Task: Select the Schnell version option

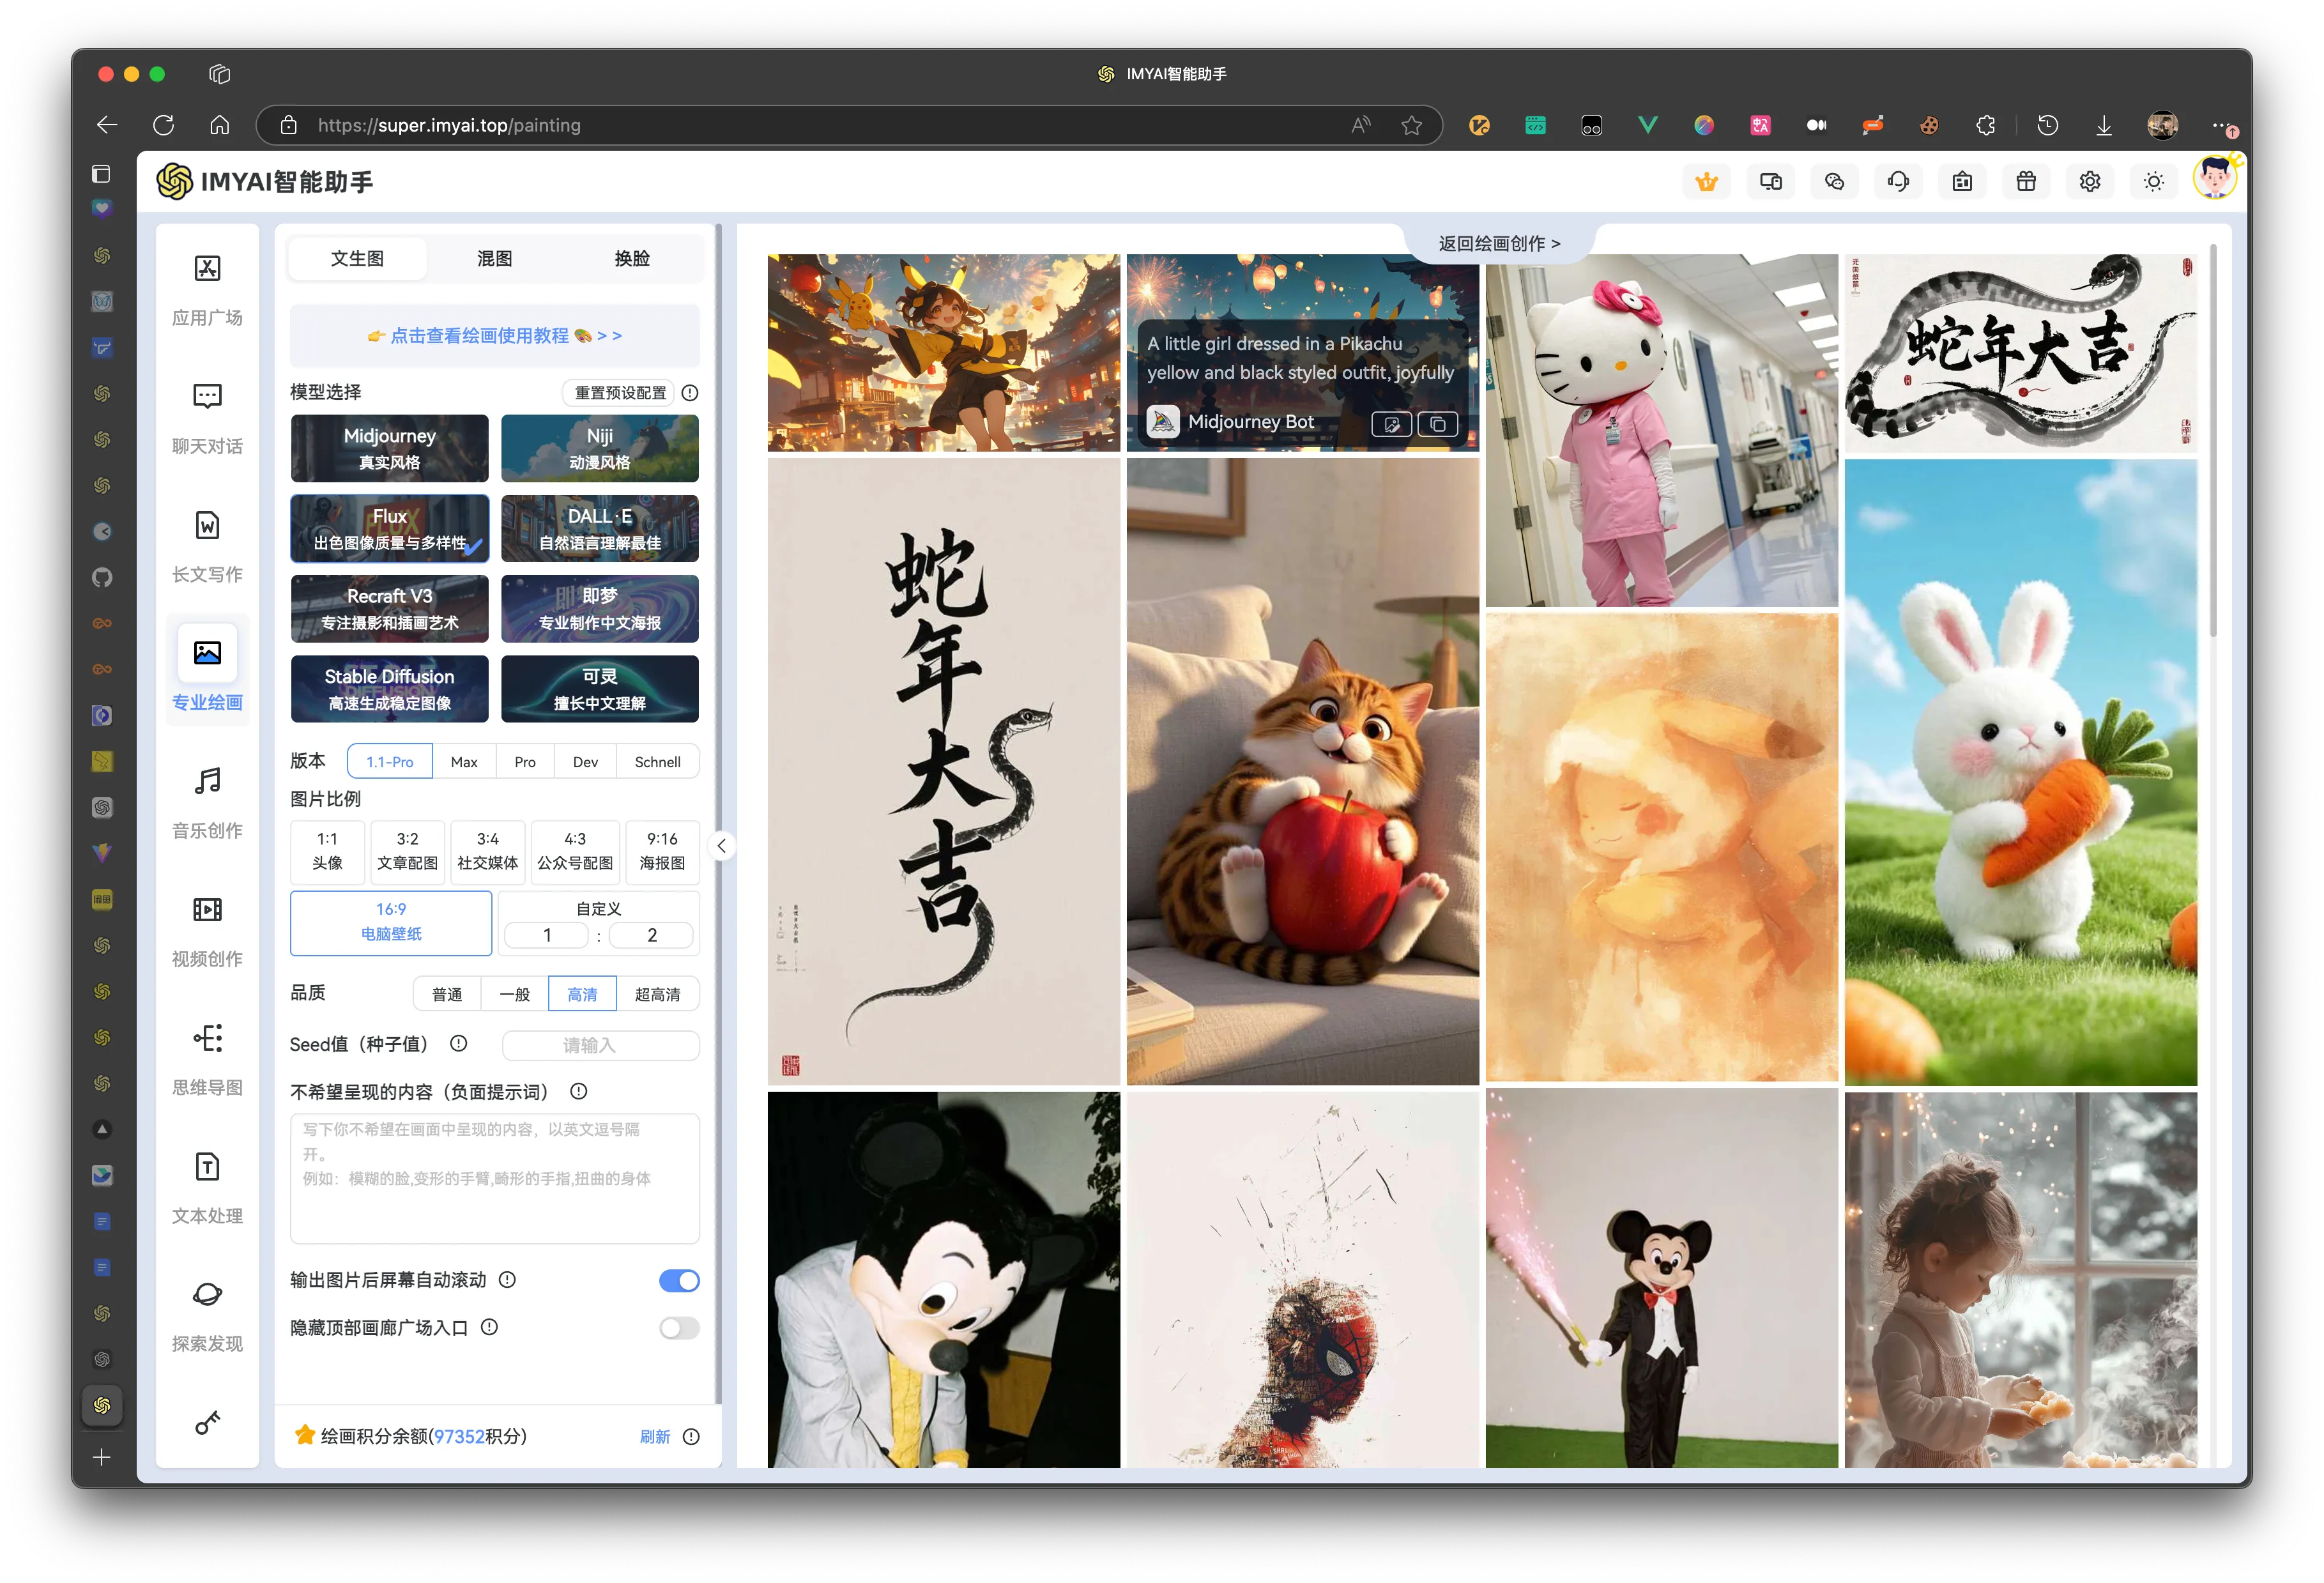Action: coord(657,762)
